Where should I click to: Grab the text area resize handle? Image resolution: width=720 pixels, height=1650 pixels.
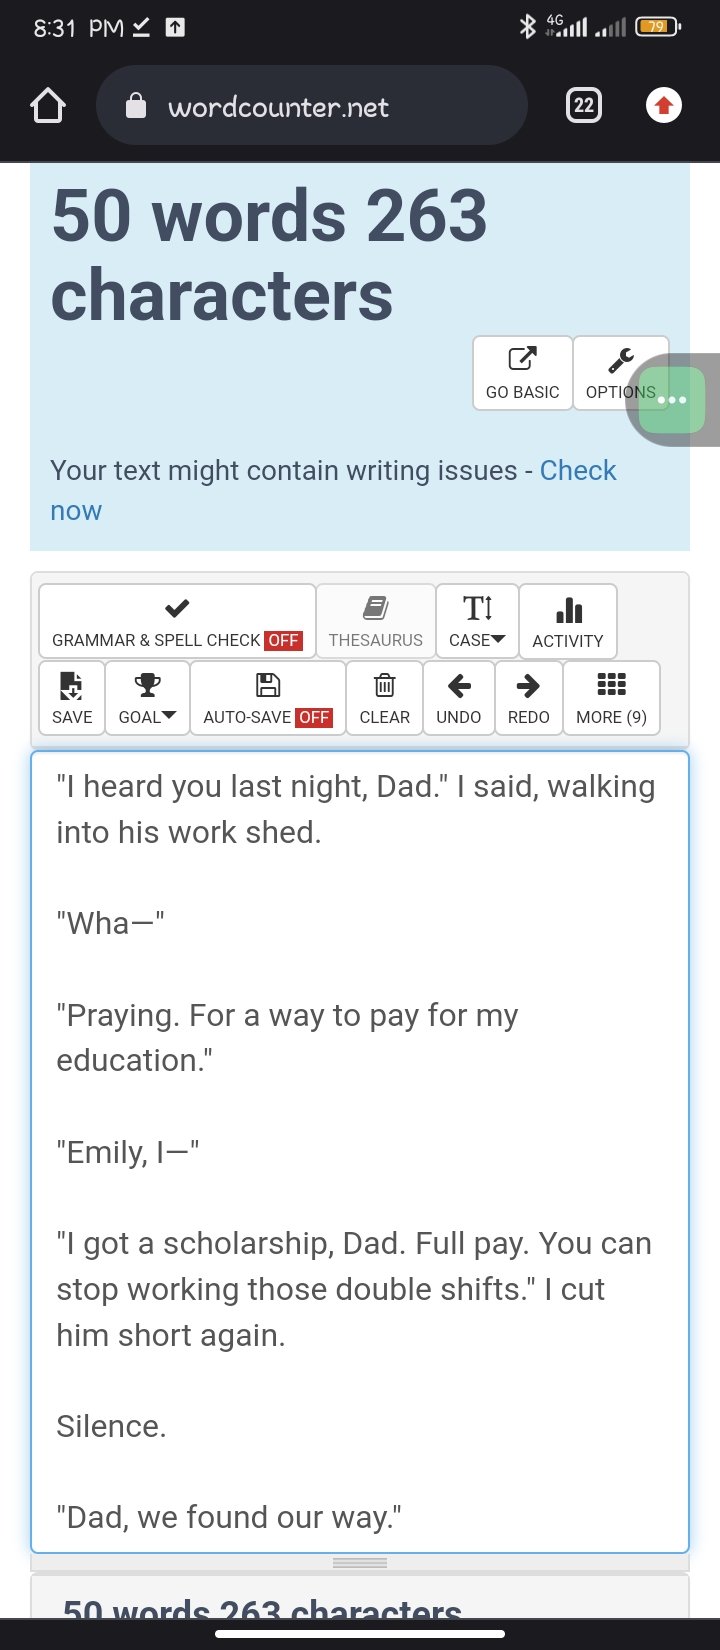(360, 1563)
